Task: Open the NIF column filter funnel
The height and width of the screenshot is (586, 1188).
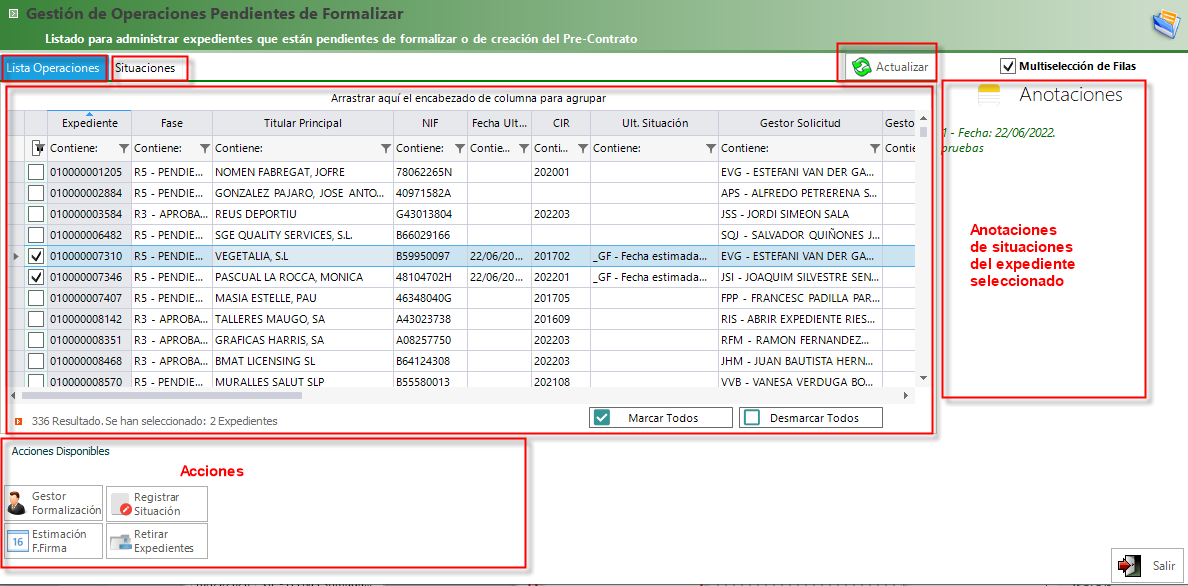Action: click(x=459, y=148)
